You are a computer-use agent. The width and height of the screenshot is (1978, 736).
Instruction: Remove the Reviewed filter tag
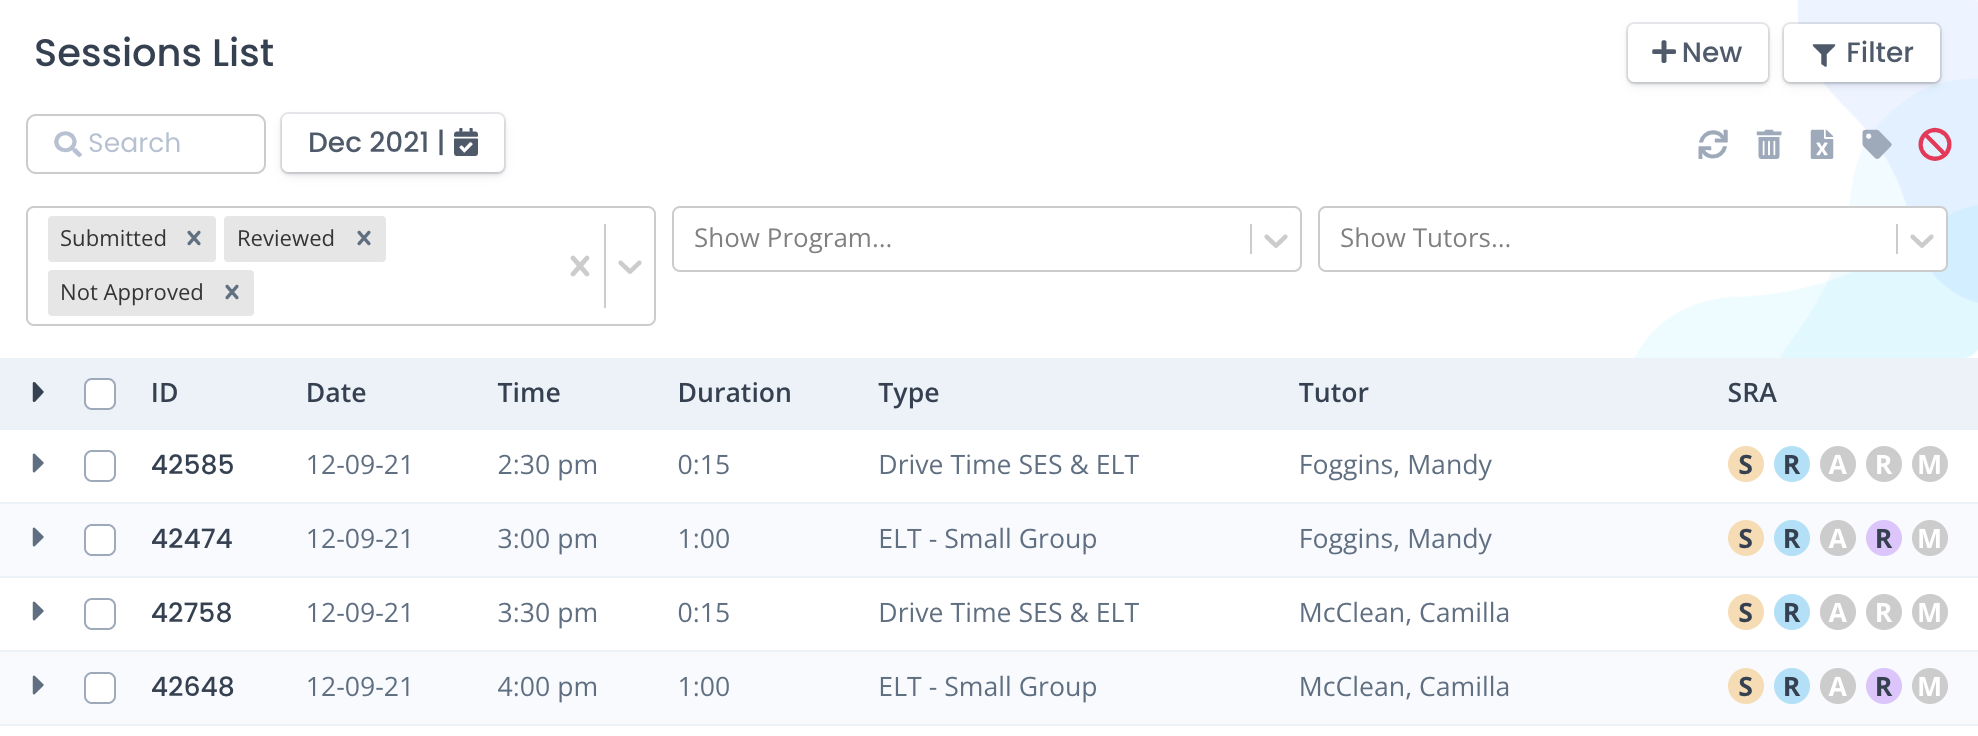click(364, 239)
